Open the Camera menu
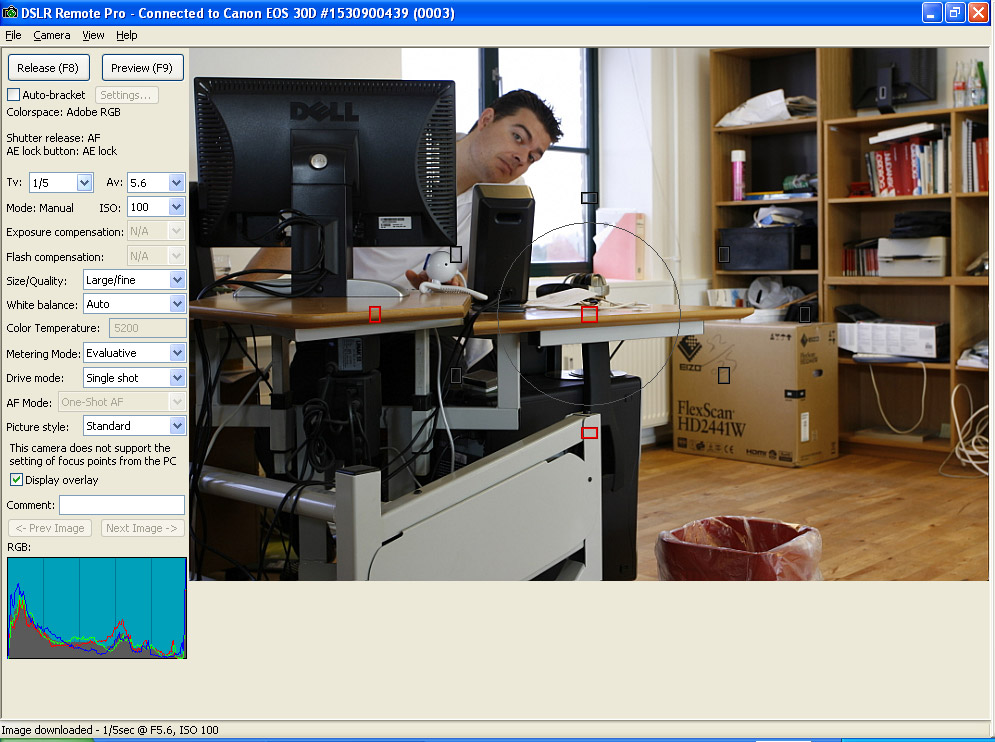 (51, 36)
